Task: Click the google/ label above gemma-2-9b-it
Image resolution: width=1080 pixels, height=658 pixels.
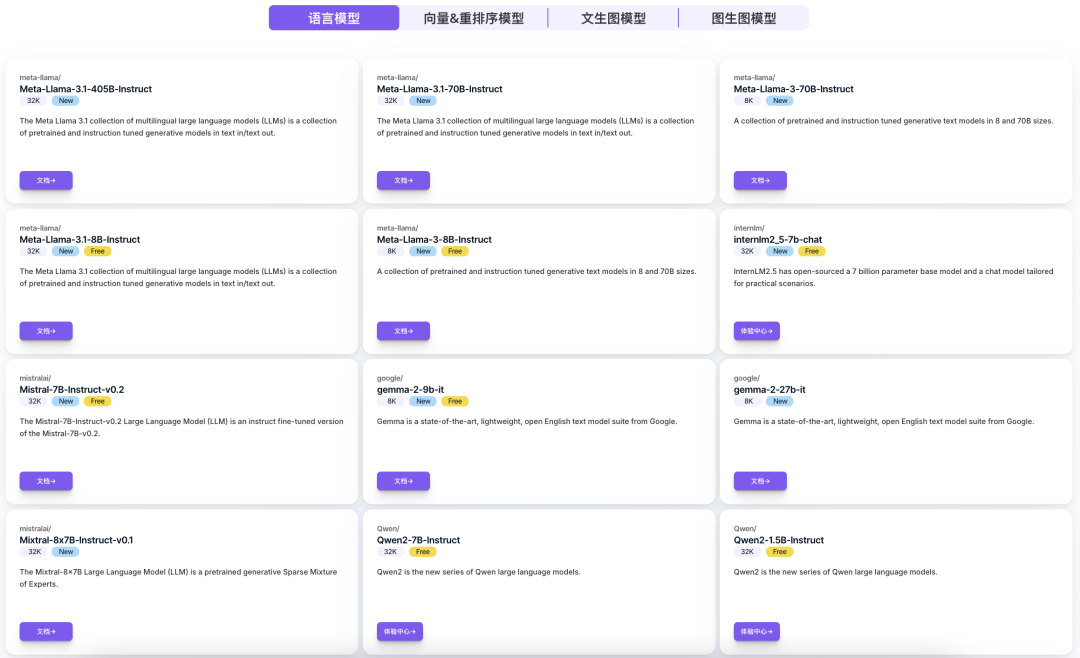Action: click(x=390, y=378)
